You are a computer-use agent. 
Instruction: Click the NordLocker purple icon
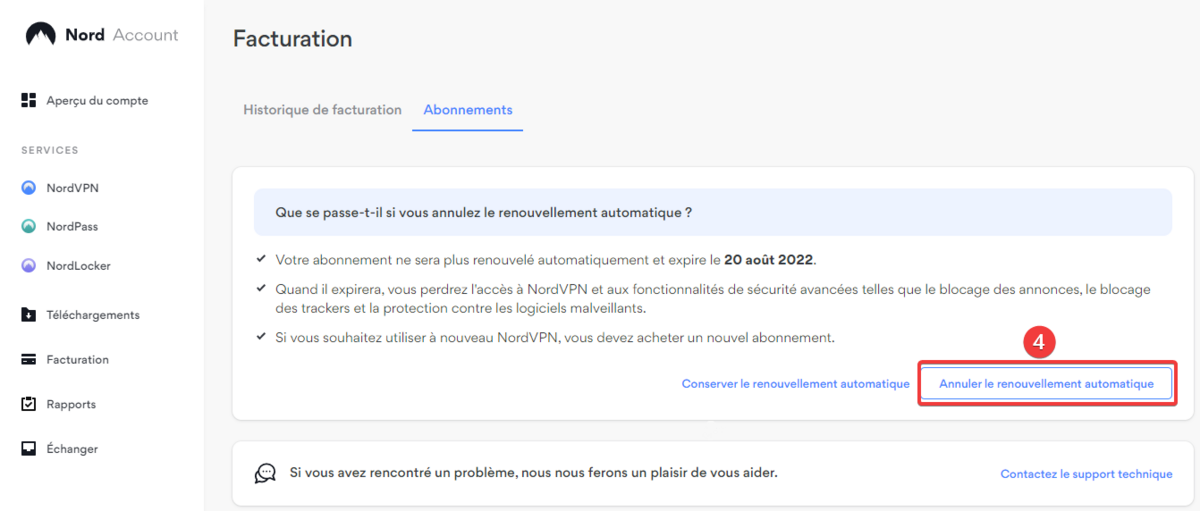29,266
